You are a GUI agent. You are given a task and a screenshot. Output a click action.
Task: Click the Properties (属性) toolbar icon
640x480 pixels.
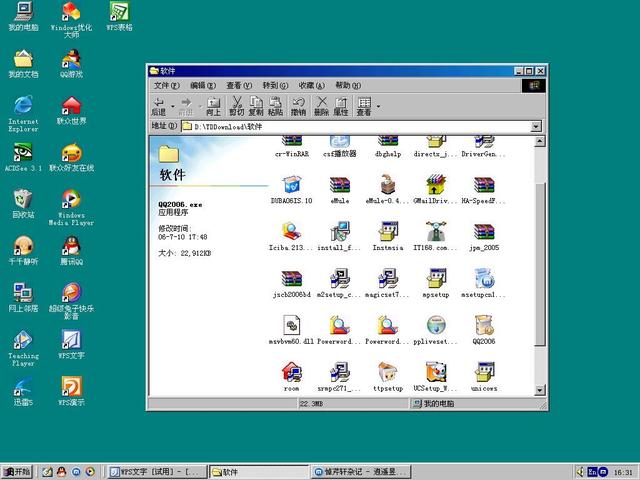tap(341, 104)
